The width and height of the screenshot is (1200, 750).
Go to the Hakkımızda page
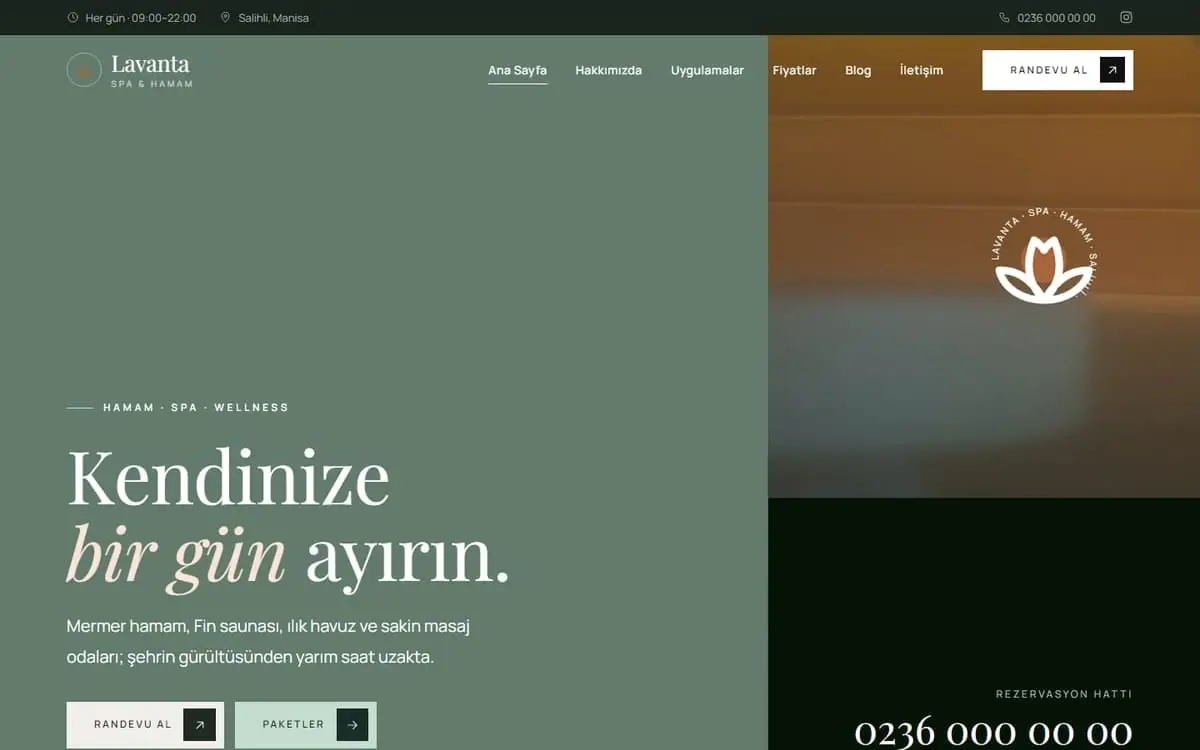coord(608,70)
